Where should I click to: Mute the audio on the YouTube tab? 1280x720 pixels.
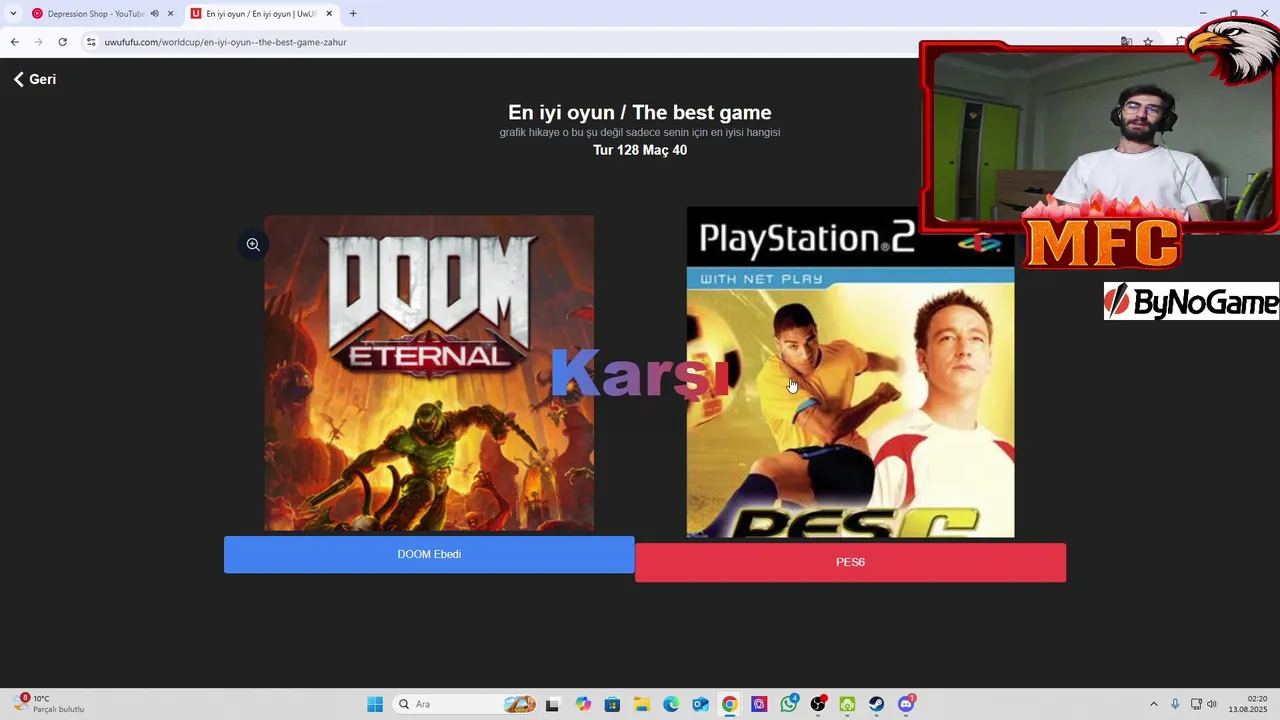tap(155, 14)
